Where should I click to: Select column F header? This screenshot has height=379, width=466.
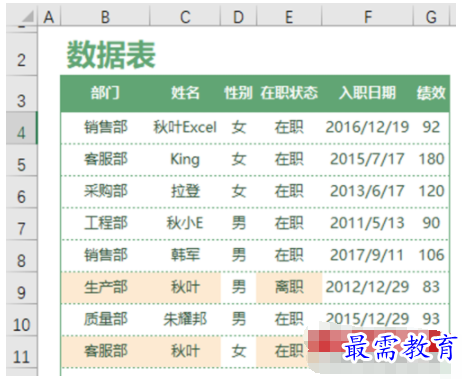click(x=368, y=16)
